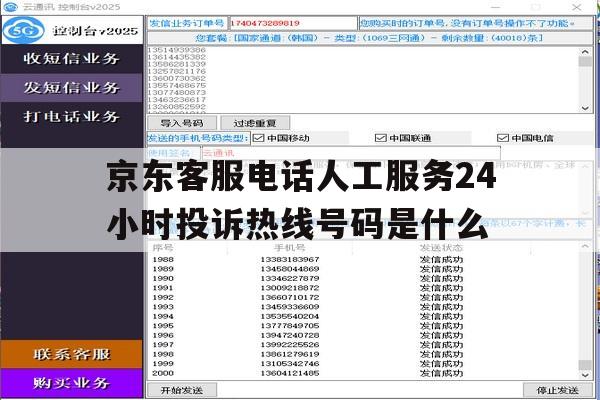This screenshot has height=400, width=600.
Task: Click 发信成功 status in row 2000
Action: pyautogui.click(x=441, y=373)
